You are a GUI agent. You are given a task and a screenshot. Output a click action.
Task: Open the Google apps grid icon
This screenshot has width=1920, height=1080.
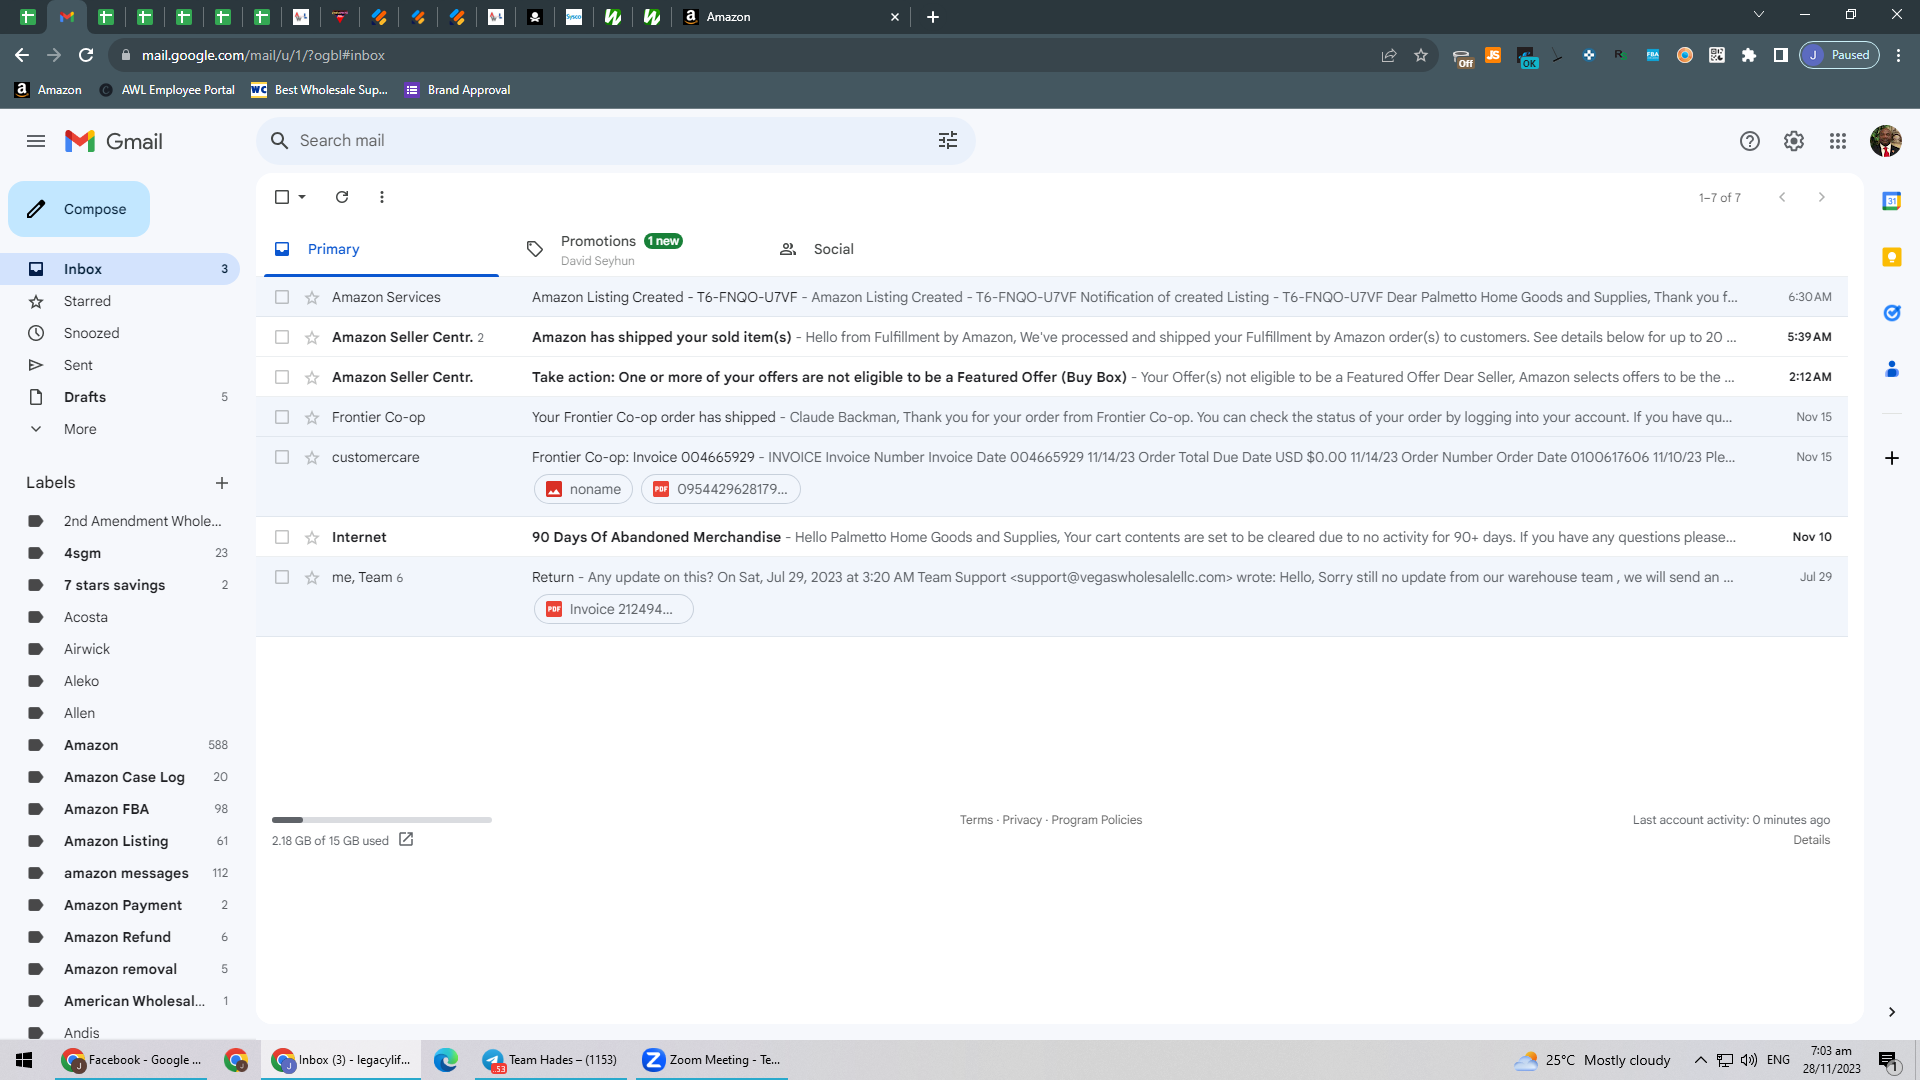coord(1838,141)
